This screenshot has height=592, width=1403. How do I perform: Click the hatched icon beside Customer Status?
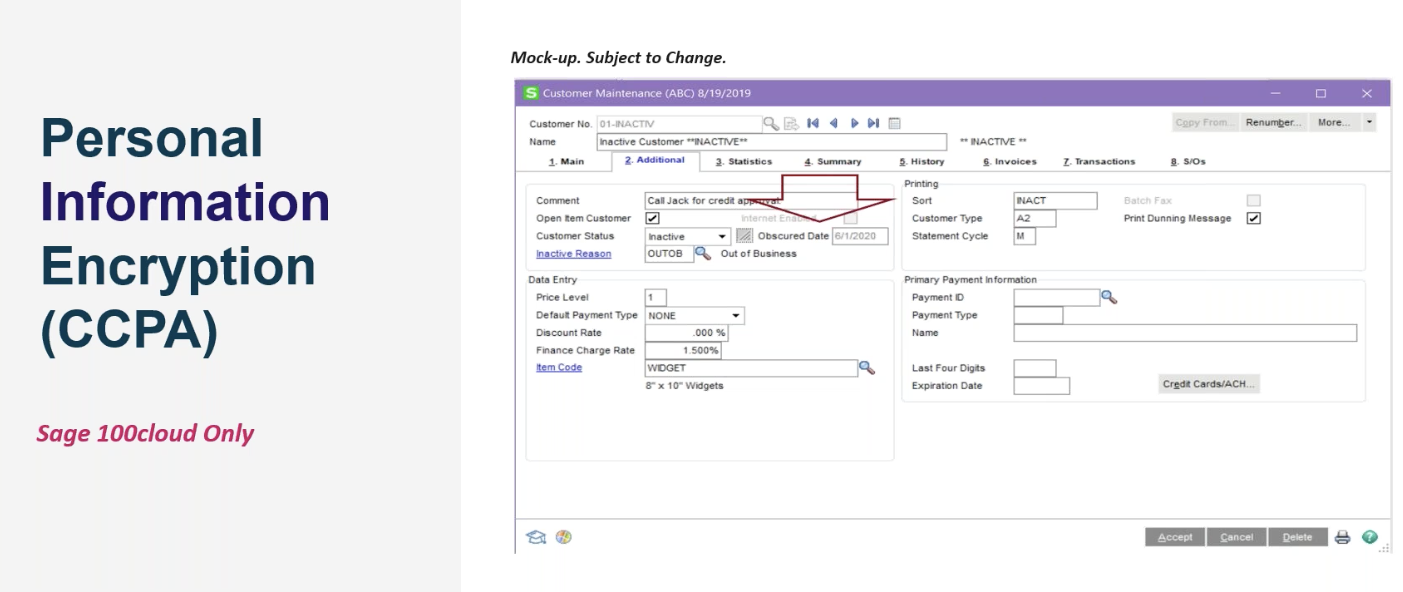pos(744,236)
